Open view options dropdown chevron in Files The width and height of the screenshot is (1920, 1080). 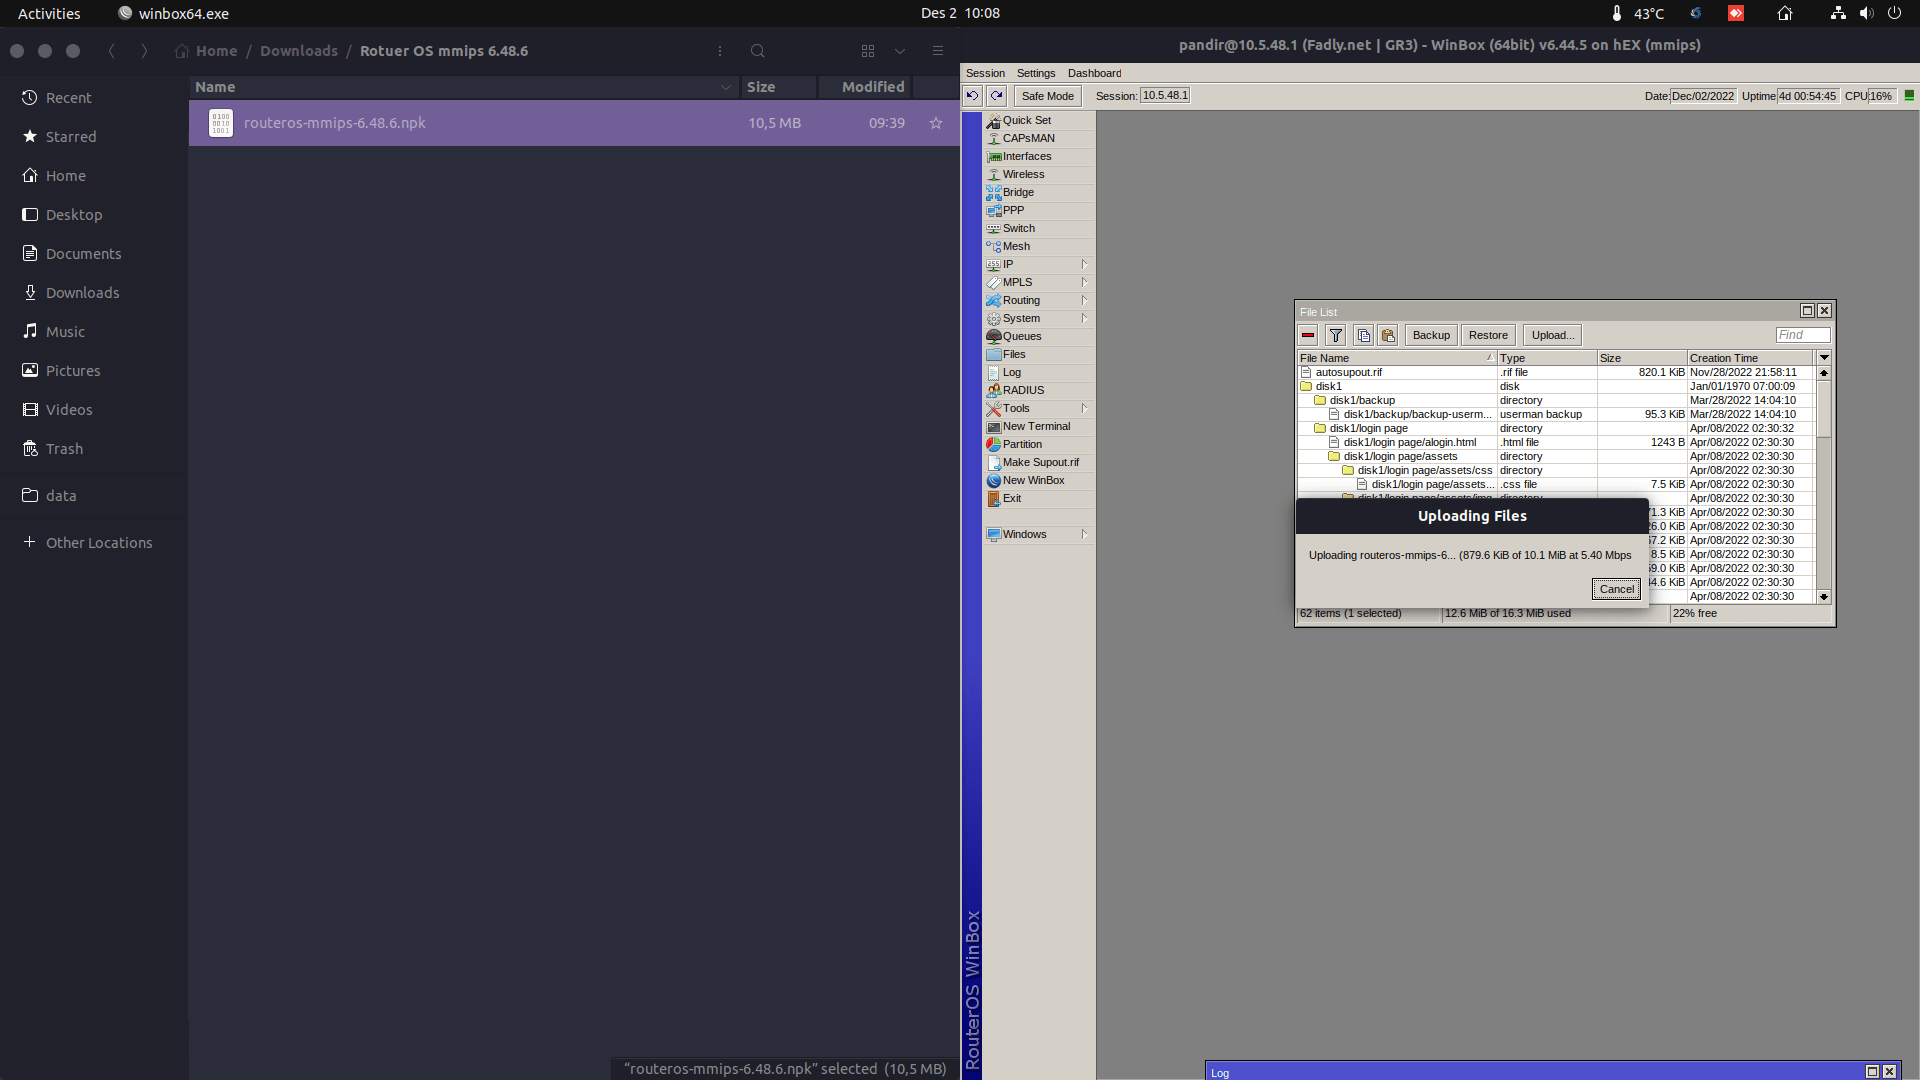[x=900, y=51]
